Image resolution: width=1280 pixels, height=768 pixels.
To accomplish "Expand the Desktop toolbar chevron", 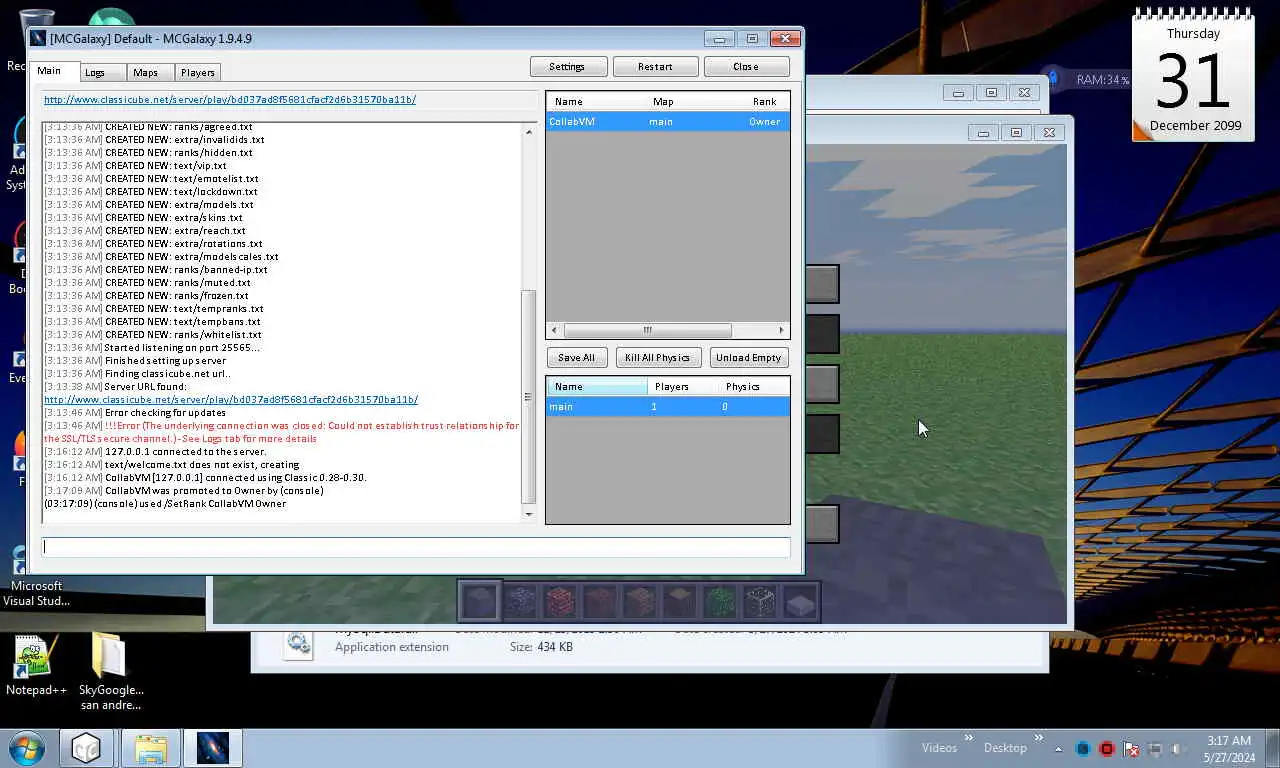I will click(1039, 739).
